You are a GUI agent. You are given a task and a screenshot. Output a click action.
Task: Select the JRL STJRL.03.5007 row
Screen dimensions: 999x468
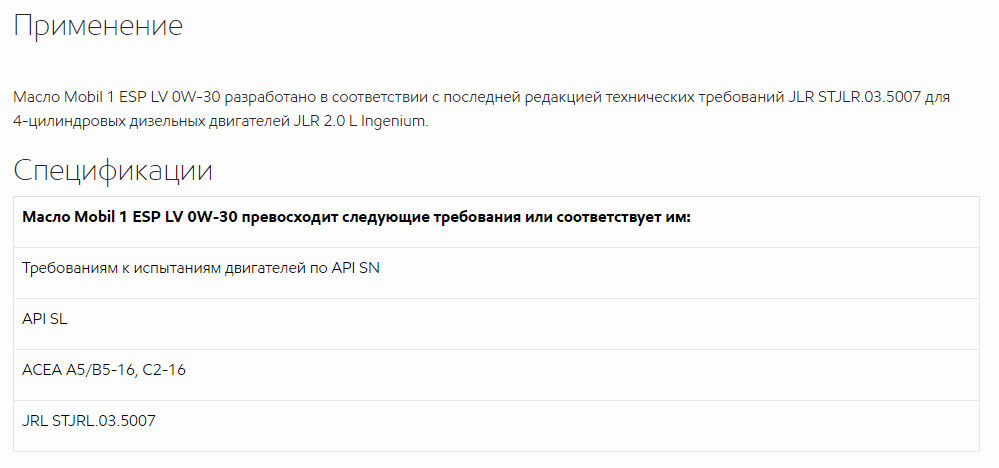coord(496,425)
